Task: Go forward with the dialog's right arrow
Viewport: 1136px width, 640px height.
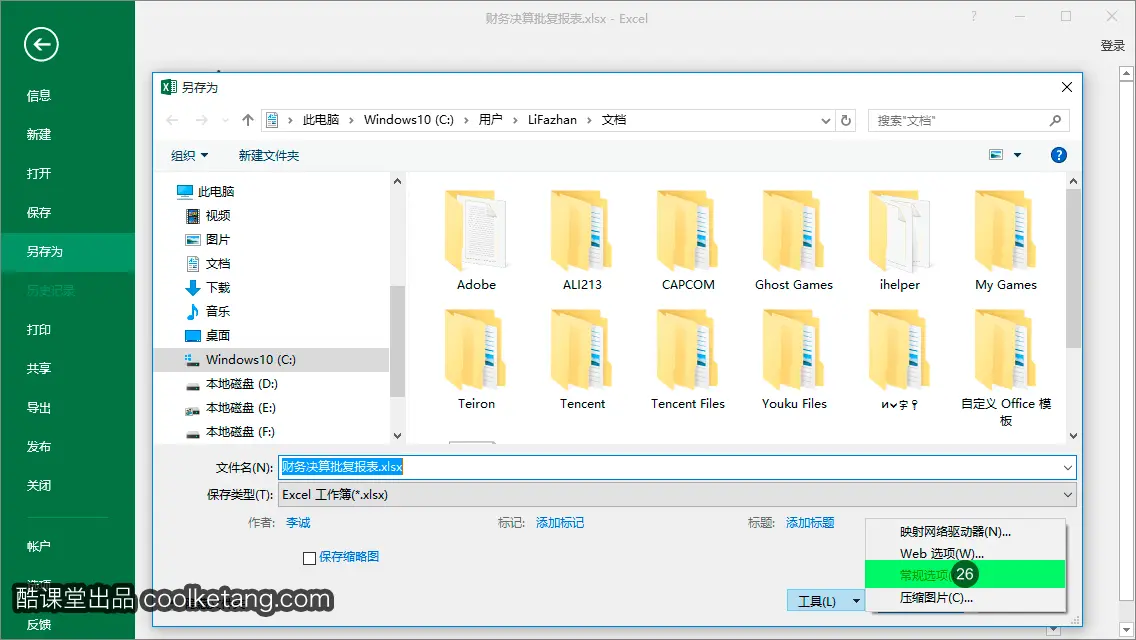Action: coord(201,120)
